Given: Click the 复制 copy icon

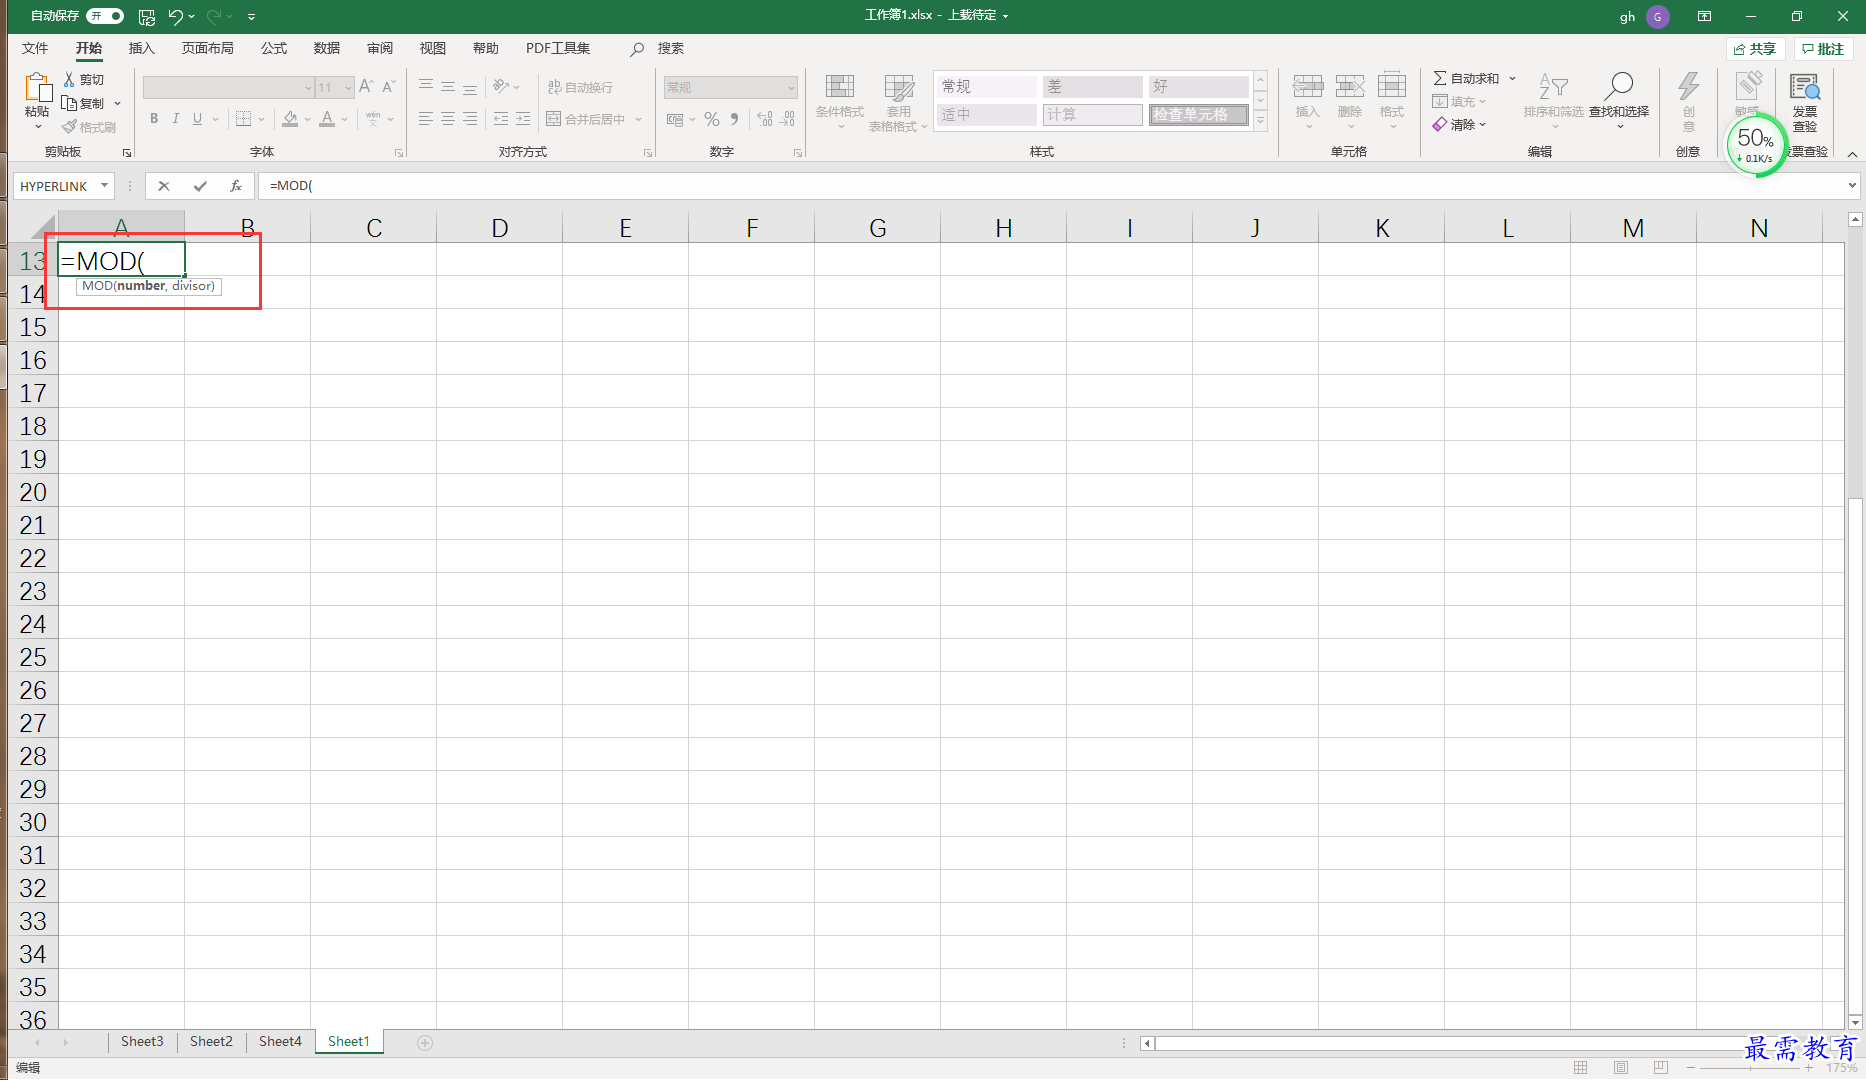Looking at the screenshot, I should (69, 103).
